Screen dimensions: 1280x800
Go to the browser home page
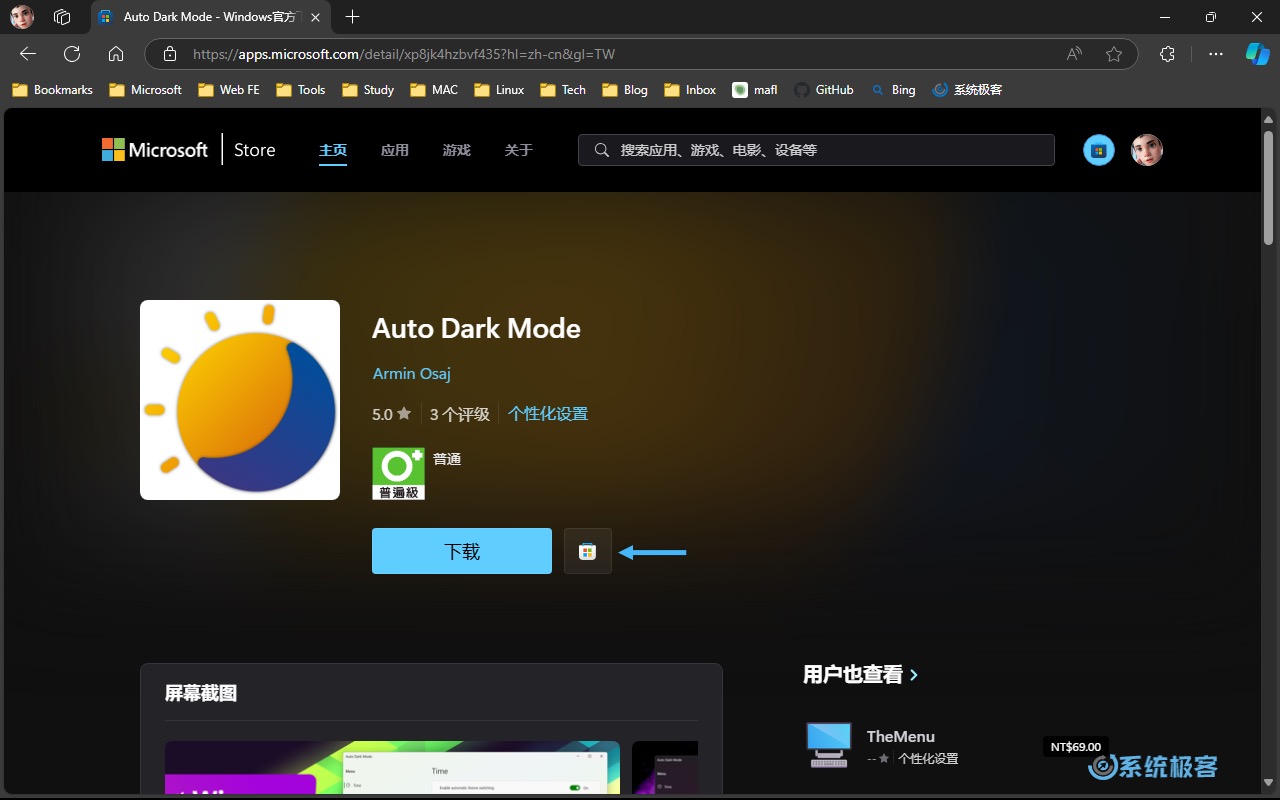pyautogui.click(x=116, y=54)
